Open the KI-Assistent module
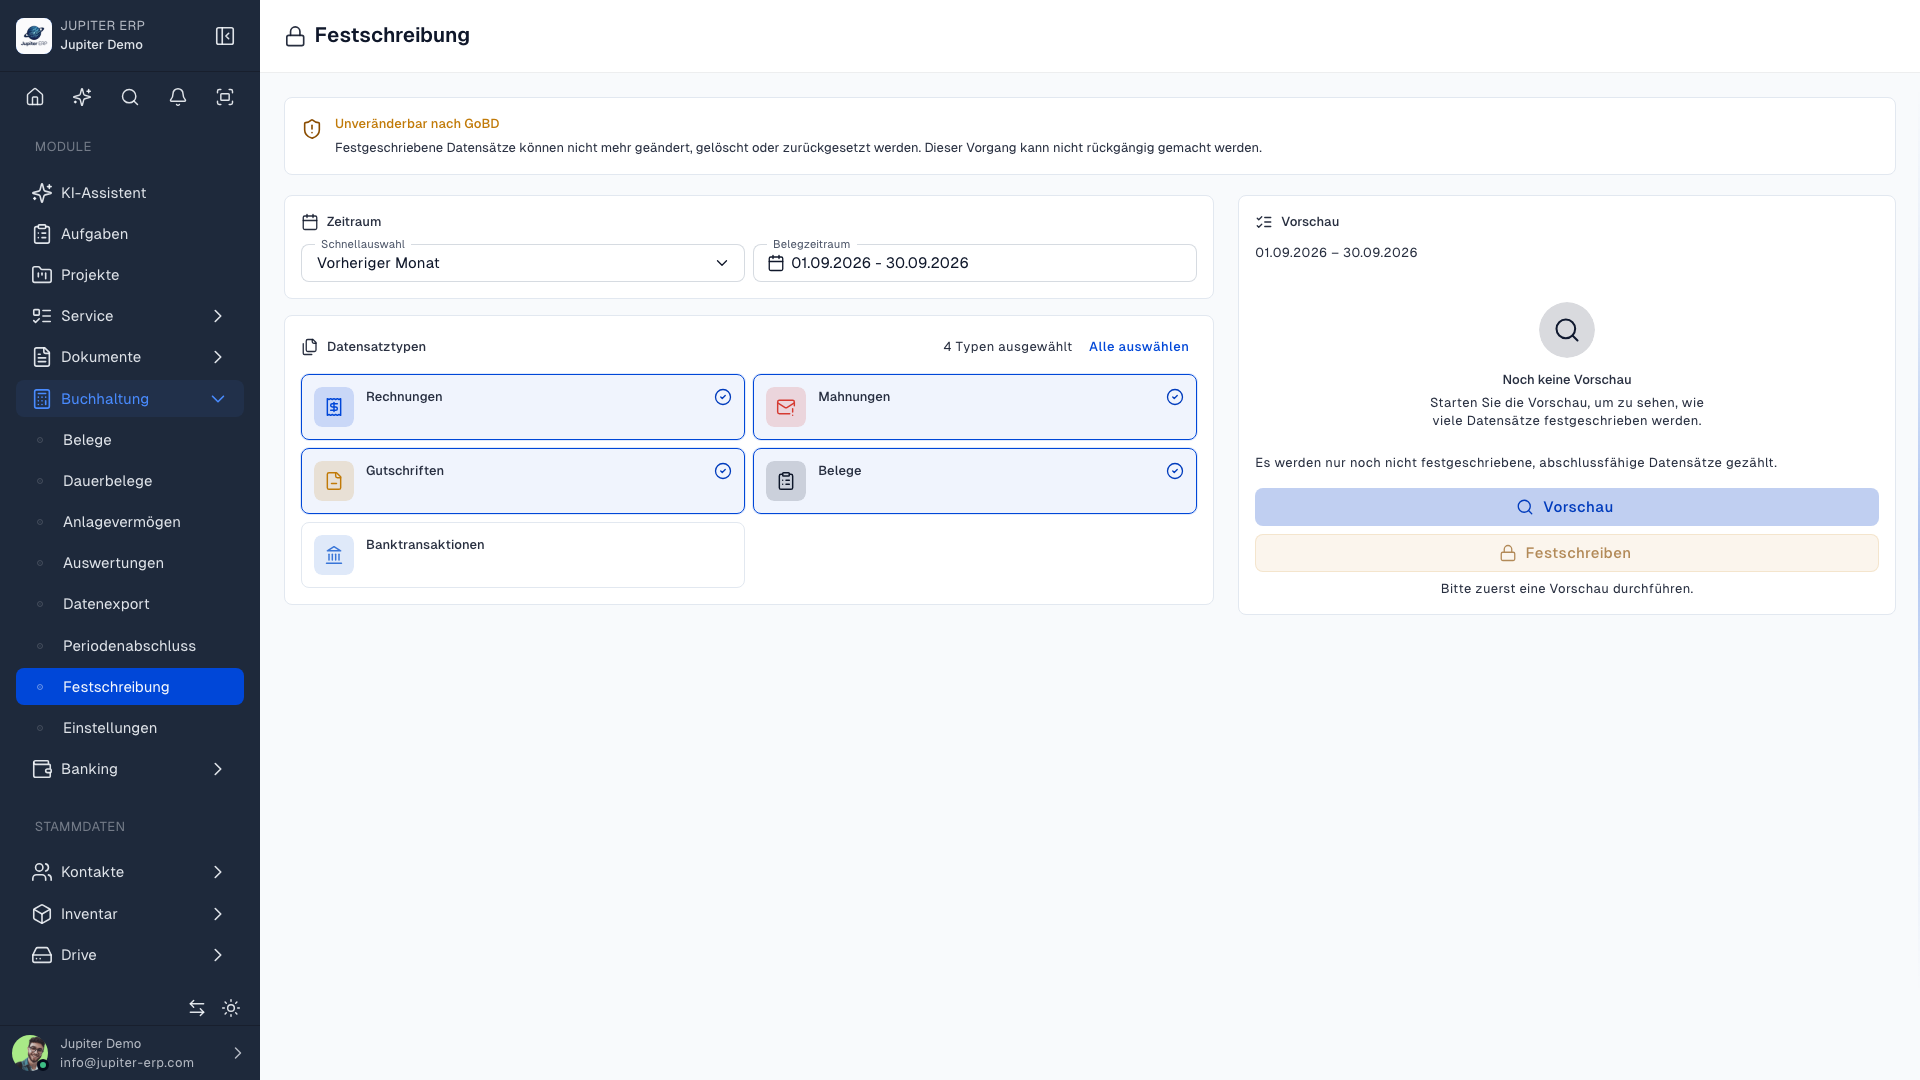 (130, 193)
